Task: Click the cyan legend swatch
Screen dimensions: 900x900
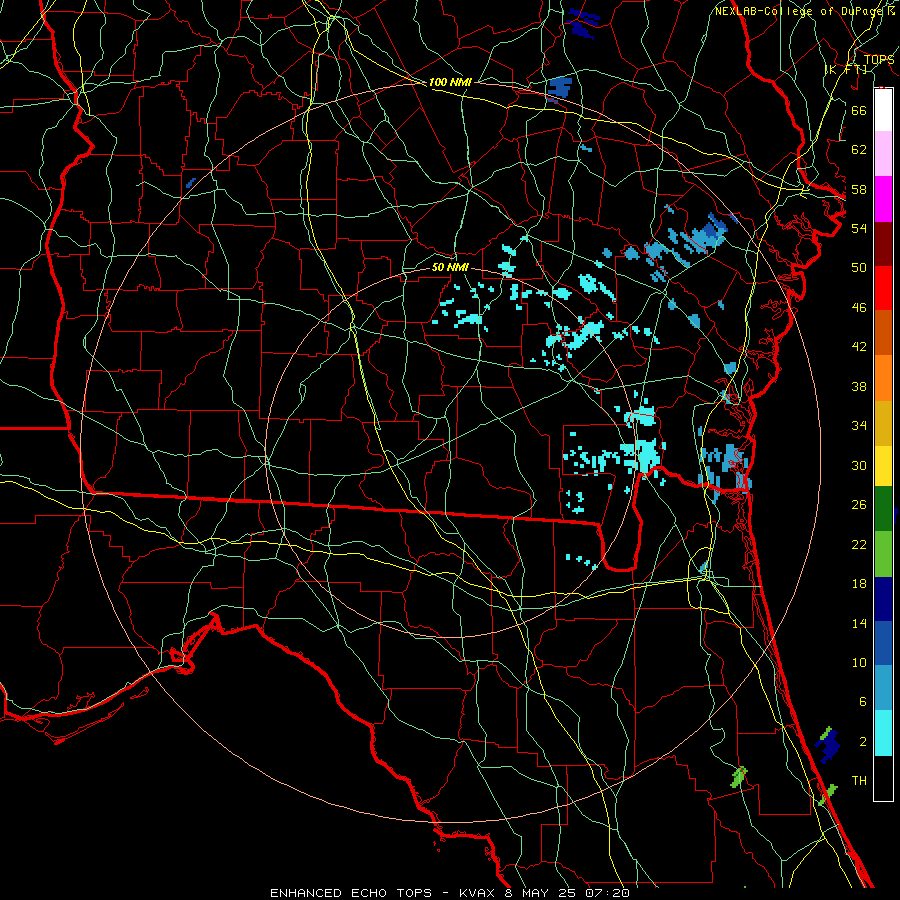Action: pos(883,733)
